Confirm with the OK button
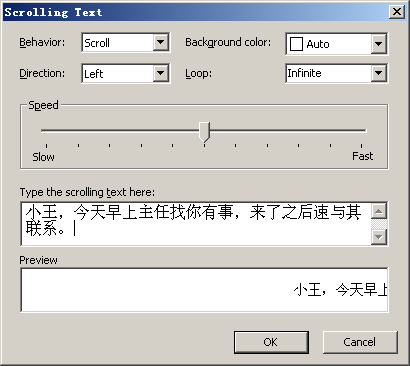Viewport: 410px width, 366px height. pyautogui.click(x=271, y=342)
